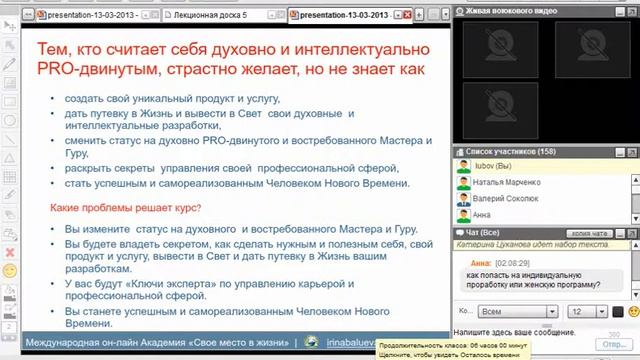Click the Копия чата button
Viewport: 640px width, 360px height.
589,233
